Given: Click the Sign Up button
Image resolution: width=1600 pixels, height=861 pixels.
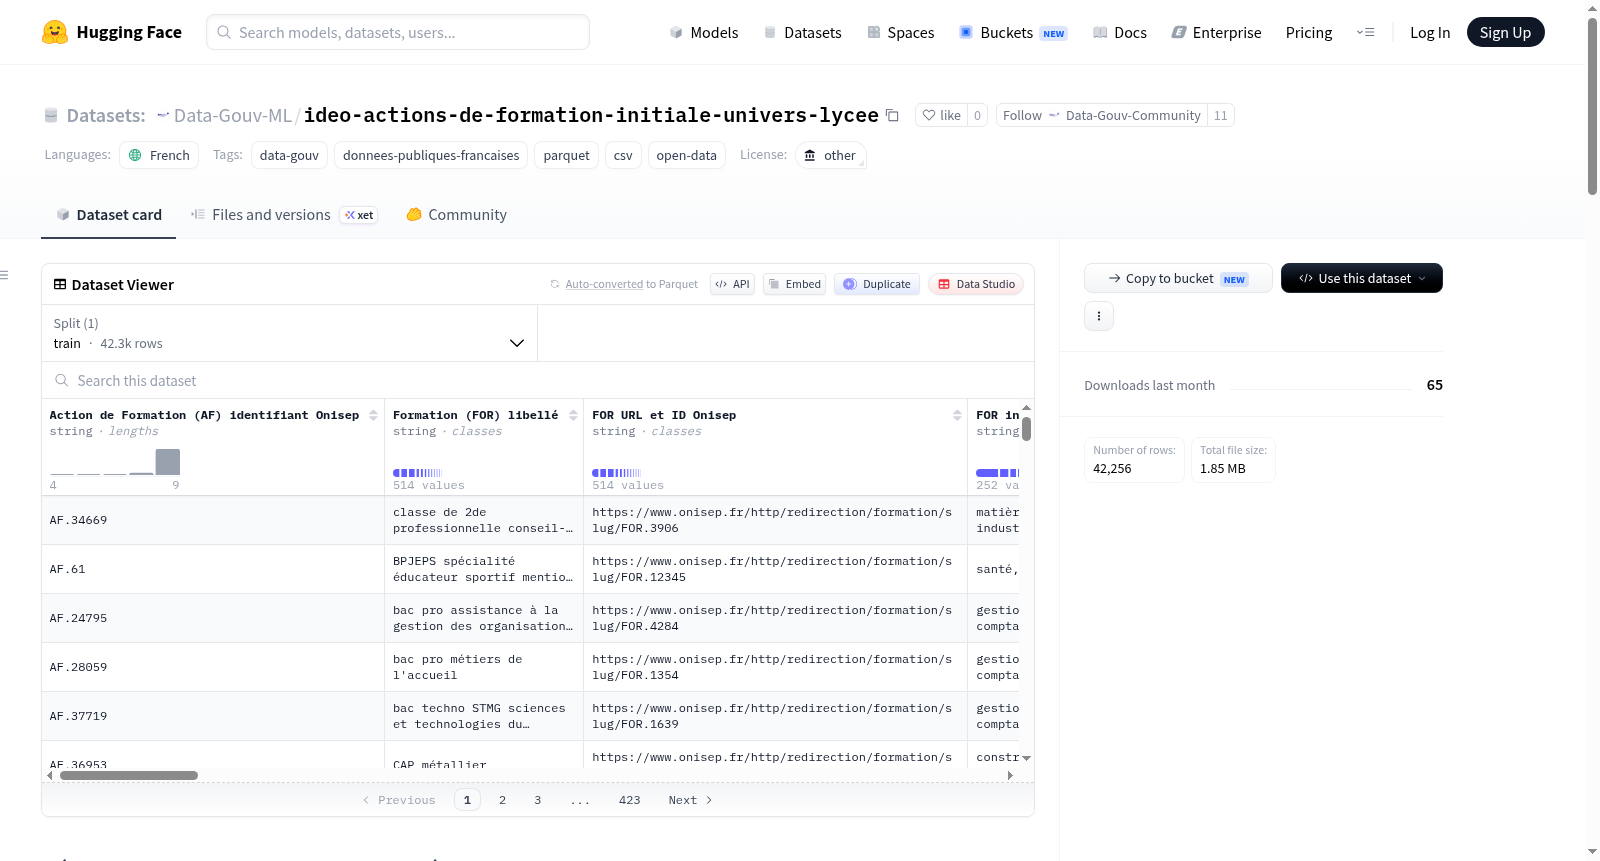Looking at the screenshot, I should 1505,32.
